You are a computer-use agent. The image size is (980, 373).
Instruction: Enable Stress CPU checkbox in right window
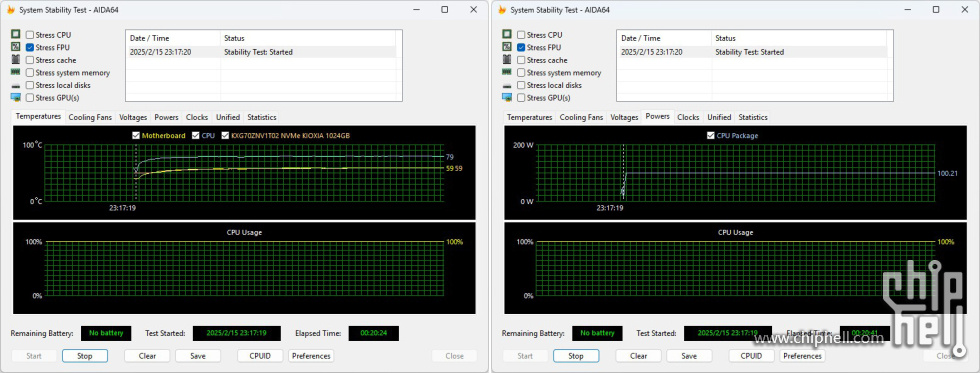point(521,35)
